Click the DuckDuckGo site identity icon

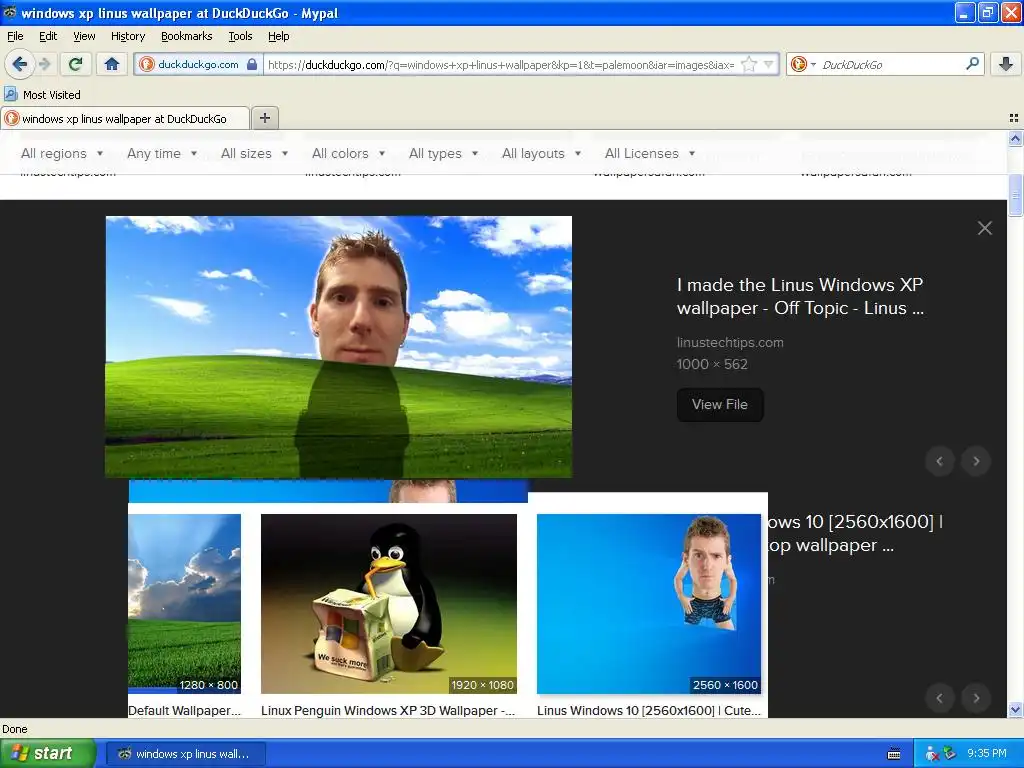pyautogui.click(x=147, y=64)
